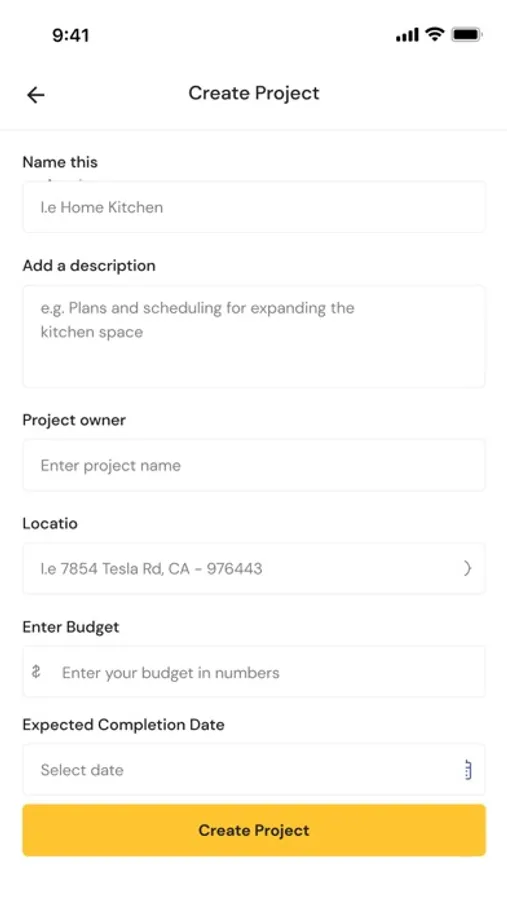
Task: Open the location field showing Tesla Rd example
Action: (254, 568)
